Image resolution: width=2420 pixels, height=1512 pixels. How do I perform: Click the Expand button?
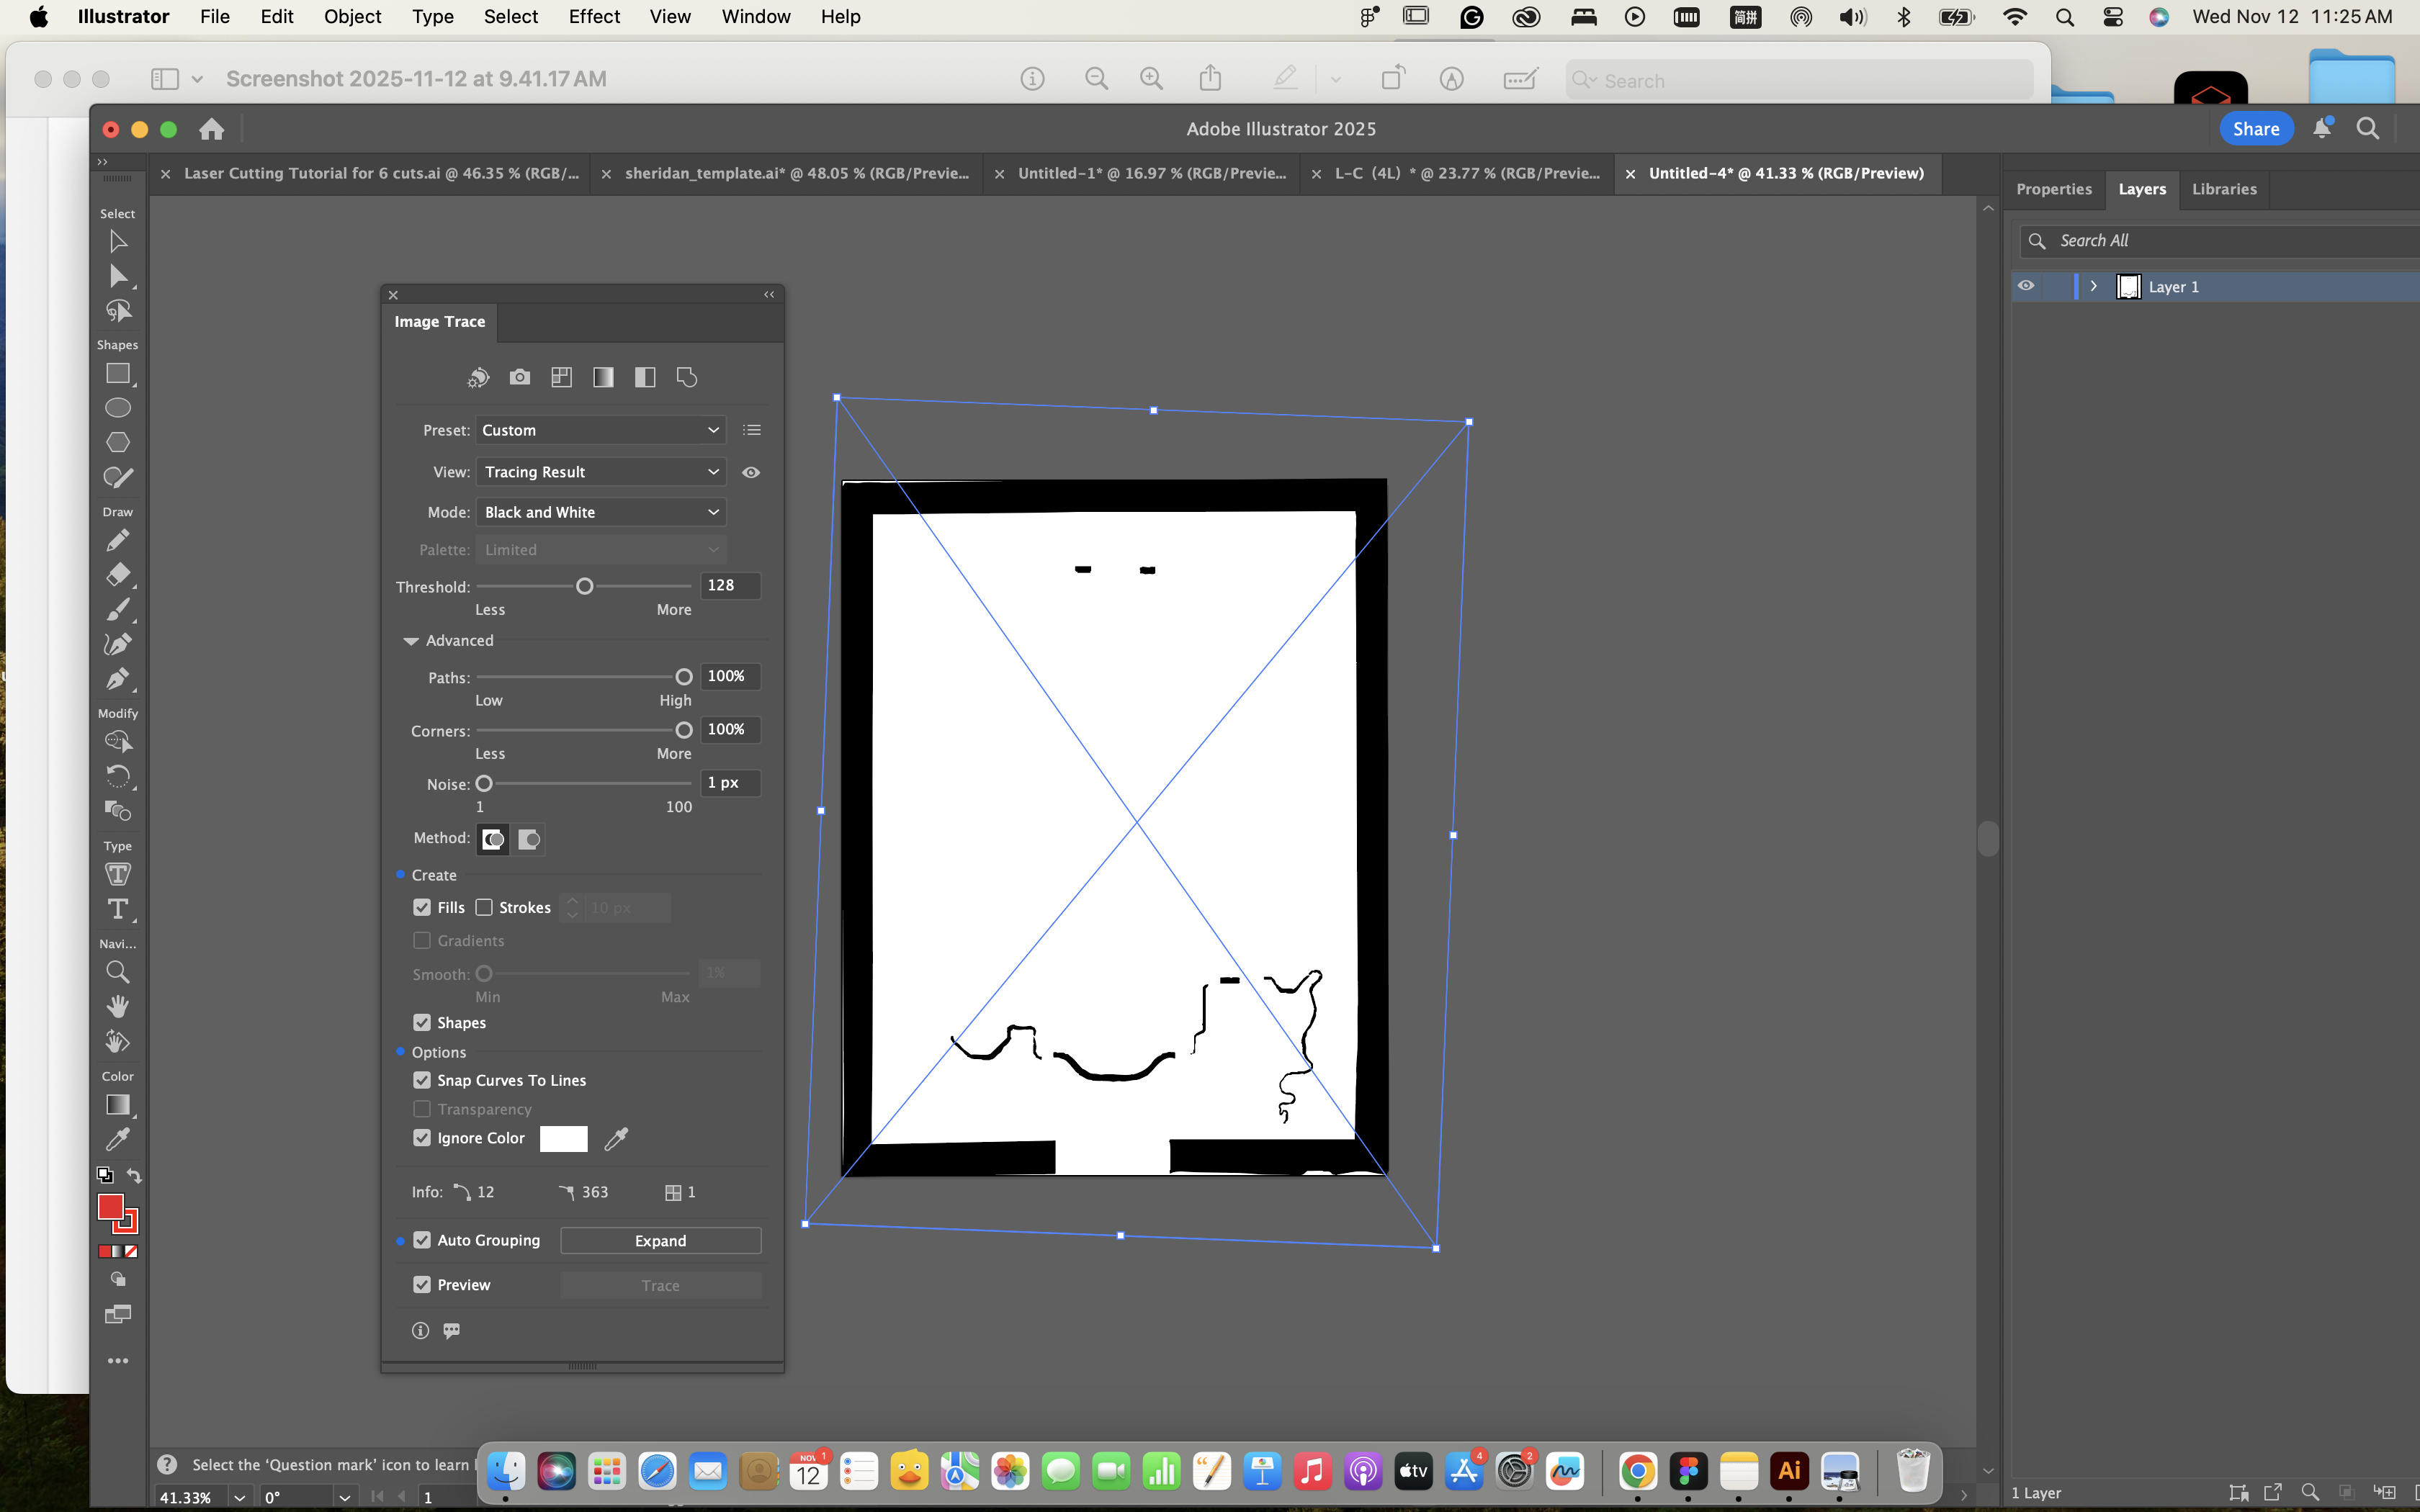click(x=660, y=1240)
